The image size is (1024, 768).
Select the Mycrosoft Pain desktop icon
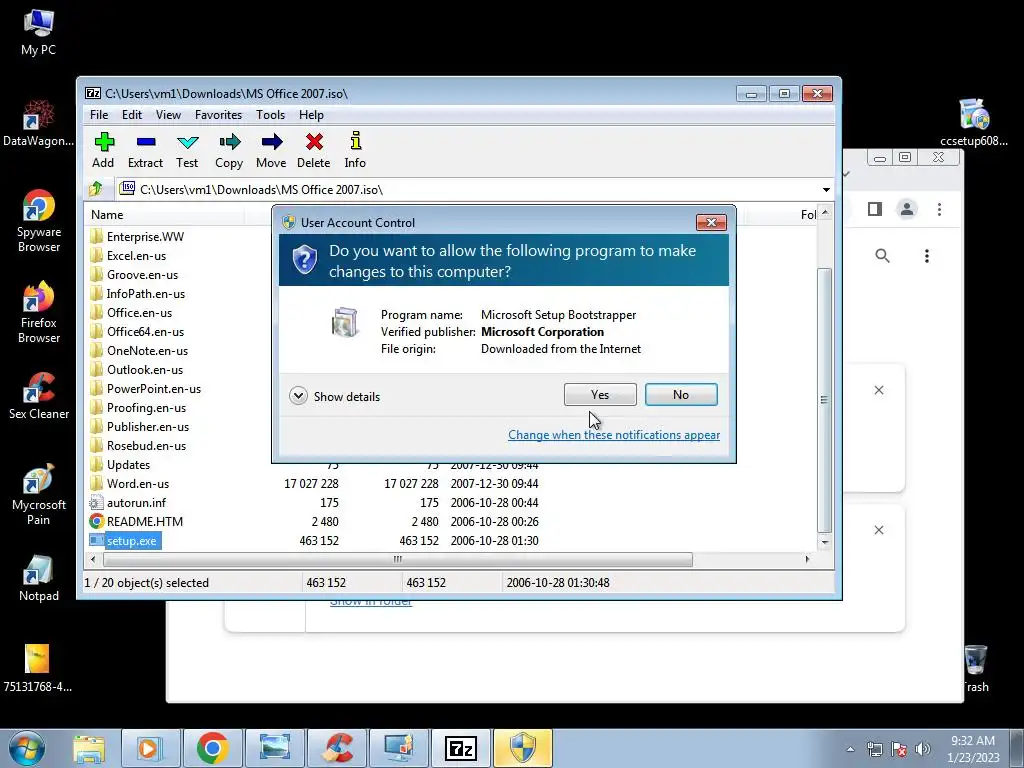(39, 494)
